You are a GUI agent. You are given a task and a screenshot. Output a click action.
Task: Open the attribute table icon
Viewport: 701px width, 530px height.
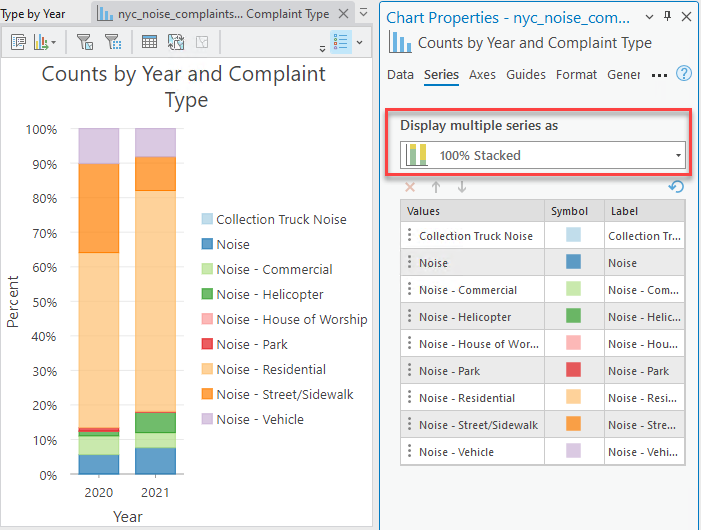click(x=149, y=42)
